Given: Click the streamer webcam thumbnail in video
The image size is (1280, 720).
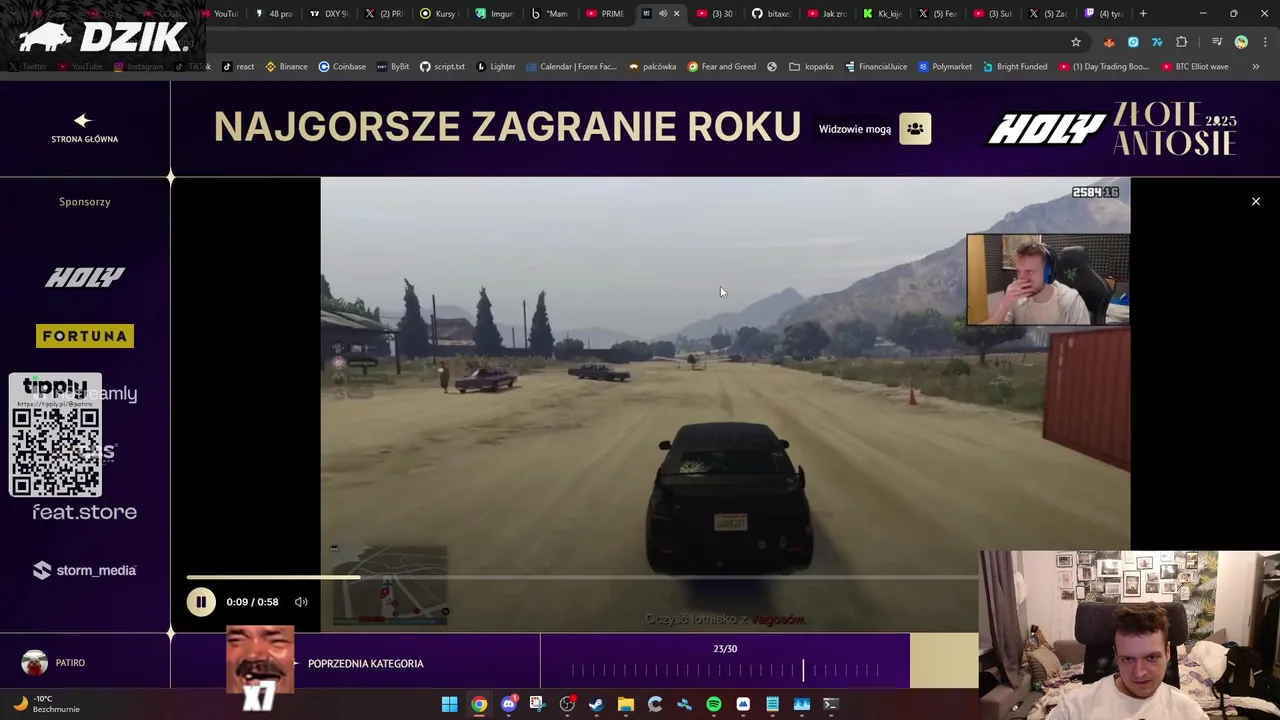Looking at the screenshot, I should (1048, 280).
